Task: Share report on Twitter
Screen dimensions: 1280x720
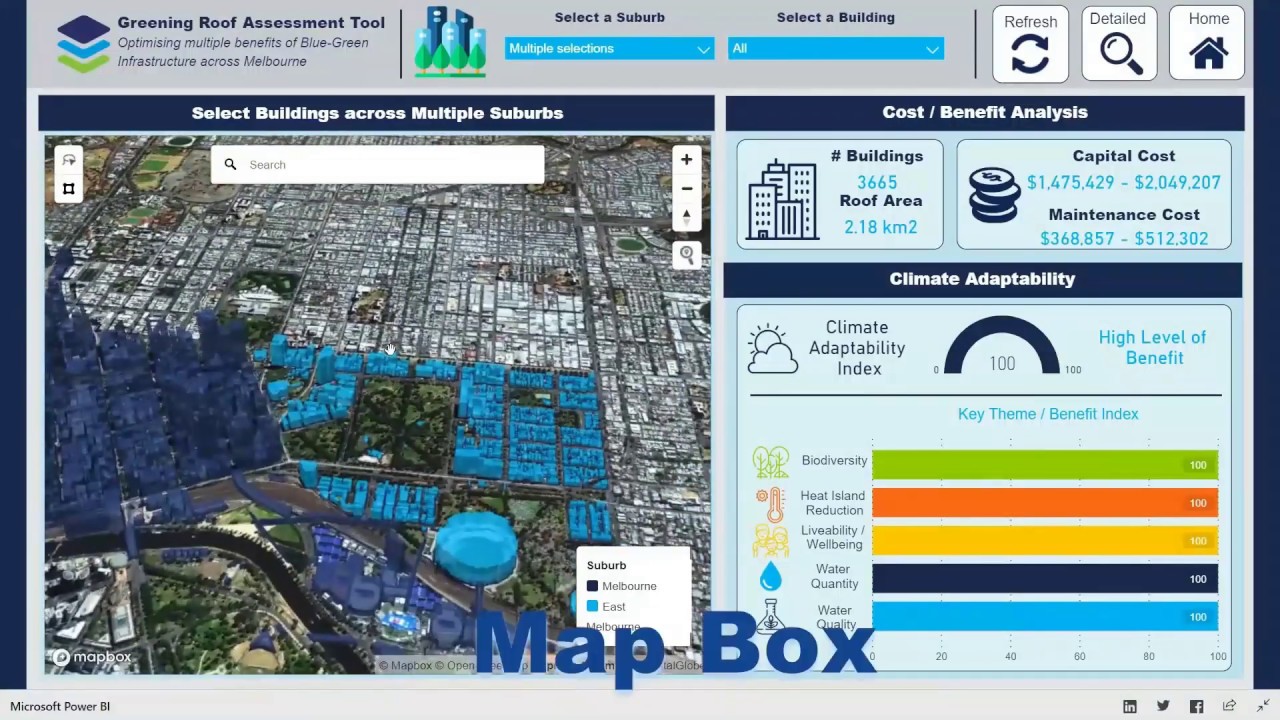Action: [x=1163, y=706]
